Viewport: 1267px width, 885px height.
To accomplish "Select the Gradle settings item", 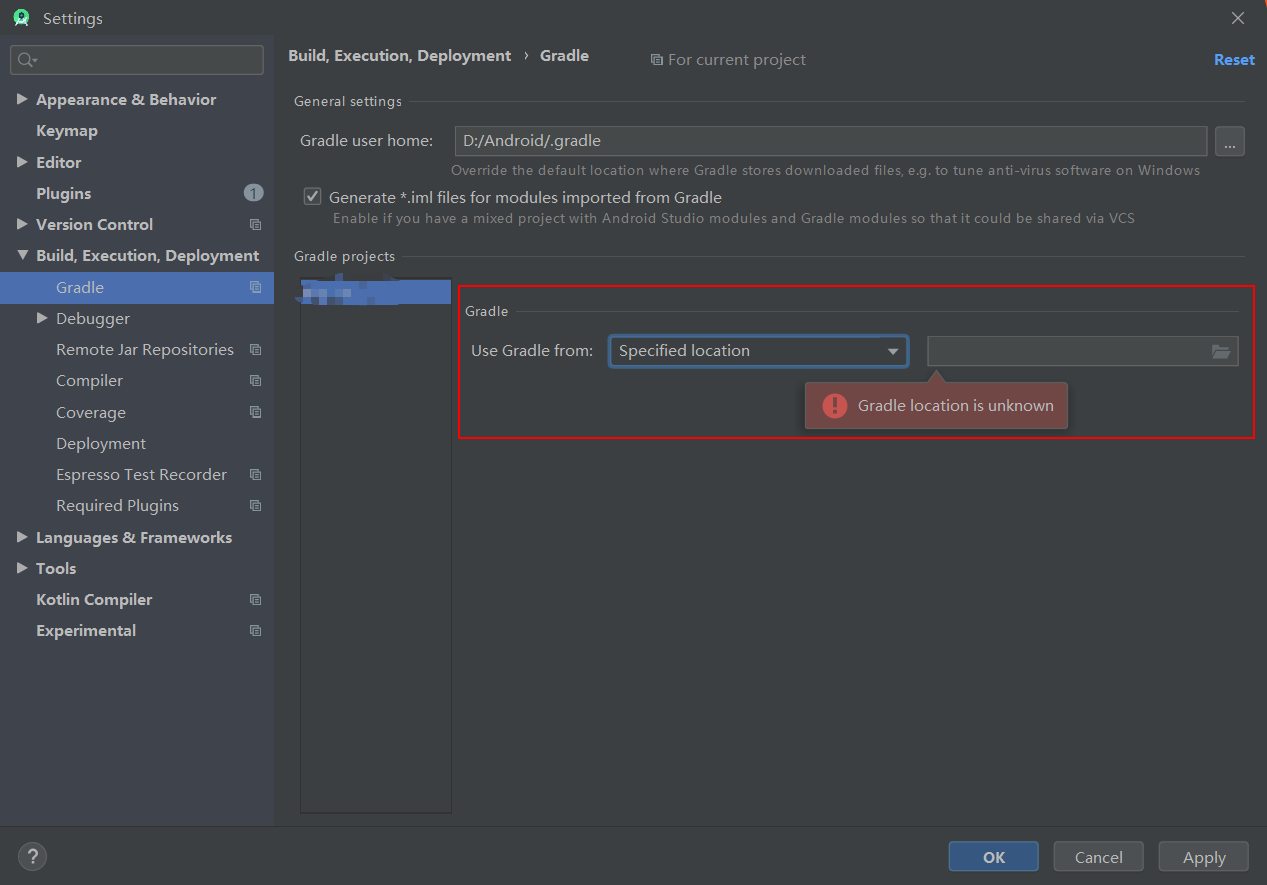I will 137,287.
